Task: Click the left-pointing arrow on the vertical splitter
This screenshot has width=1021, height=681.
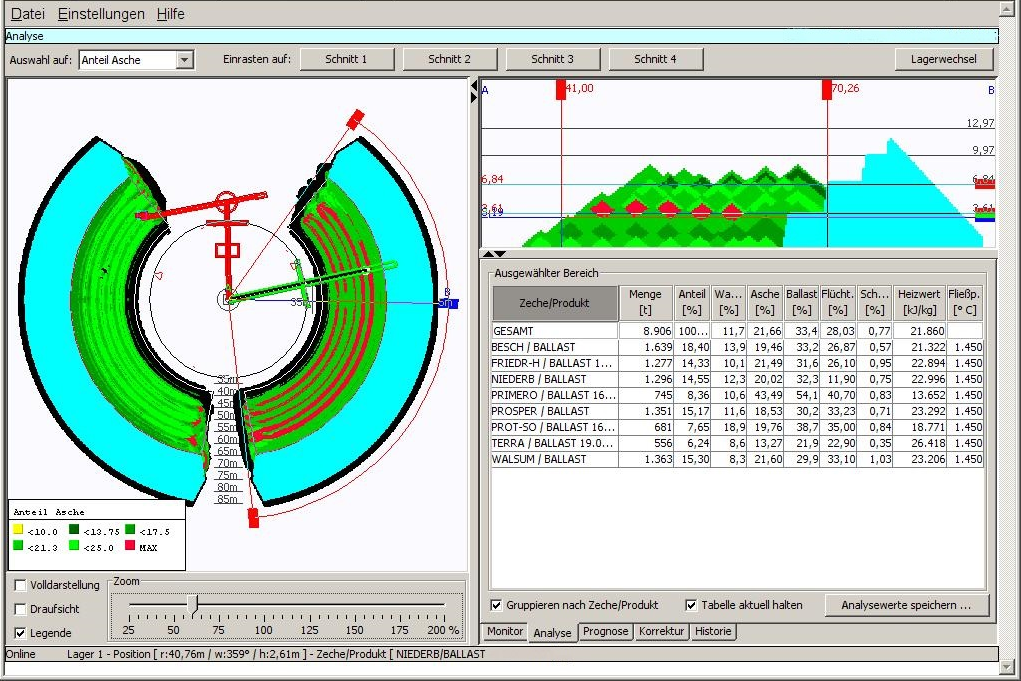Action: click(473, 85)
